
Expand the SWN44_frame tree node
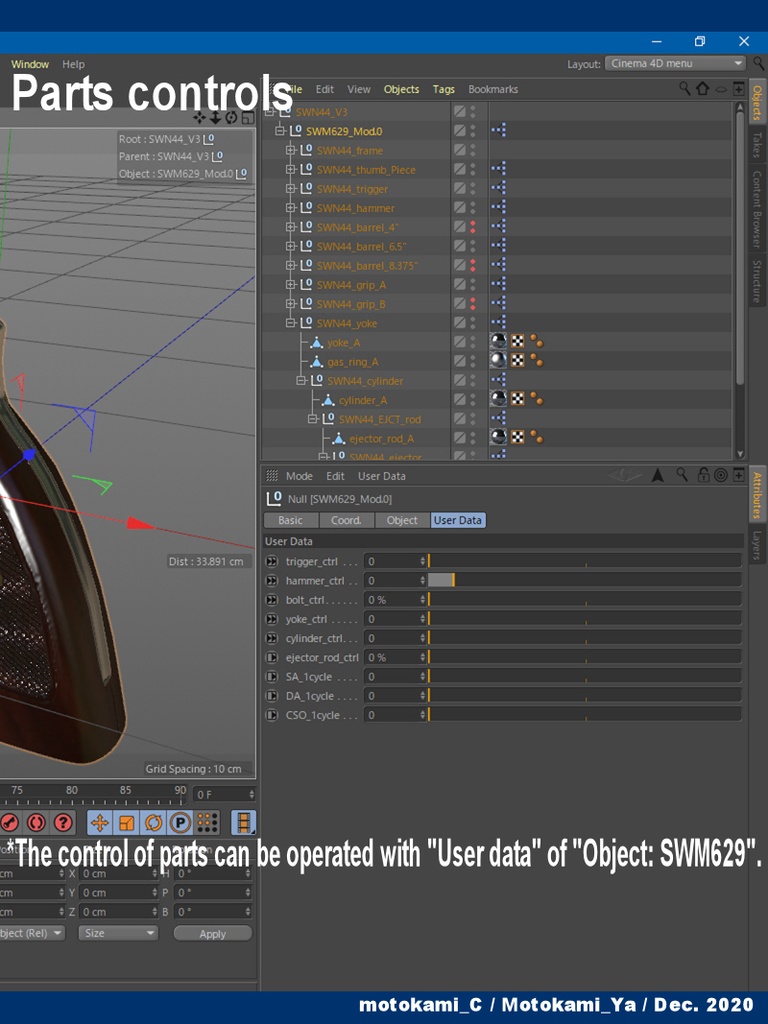click(x=291, y=150)
